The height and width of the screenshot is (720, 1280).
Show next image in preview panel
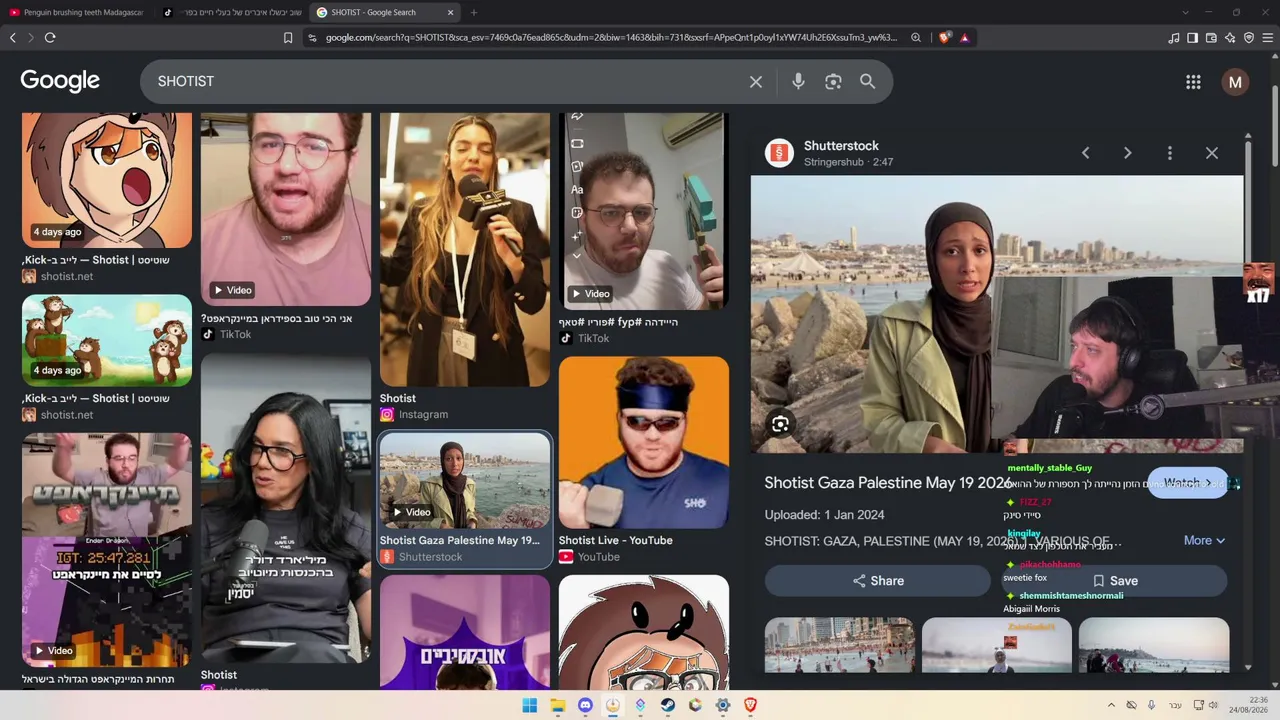1127,153
